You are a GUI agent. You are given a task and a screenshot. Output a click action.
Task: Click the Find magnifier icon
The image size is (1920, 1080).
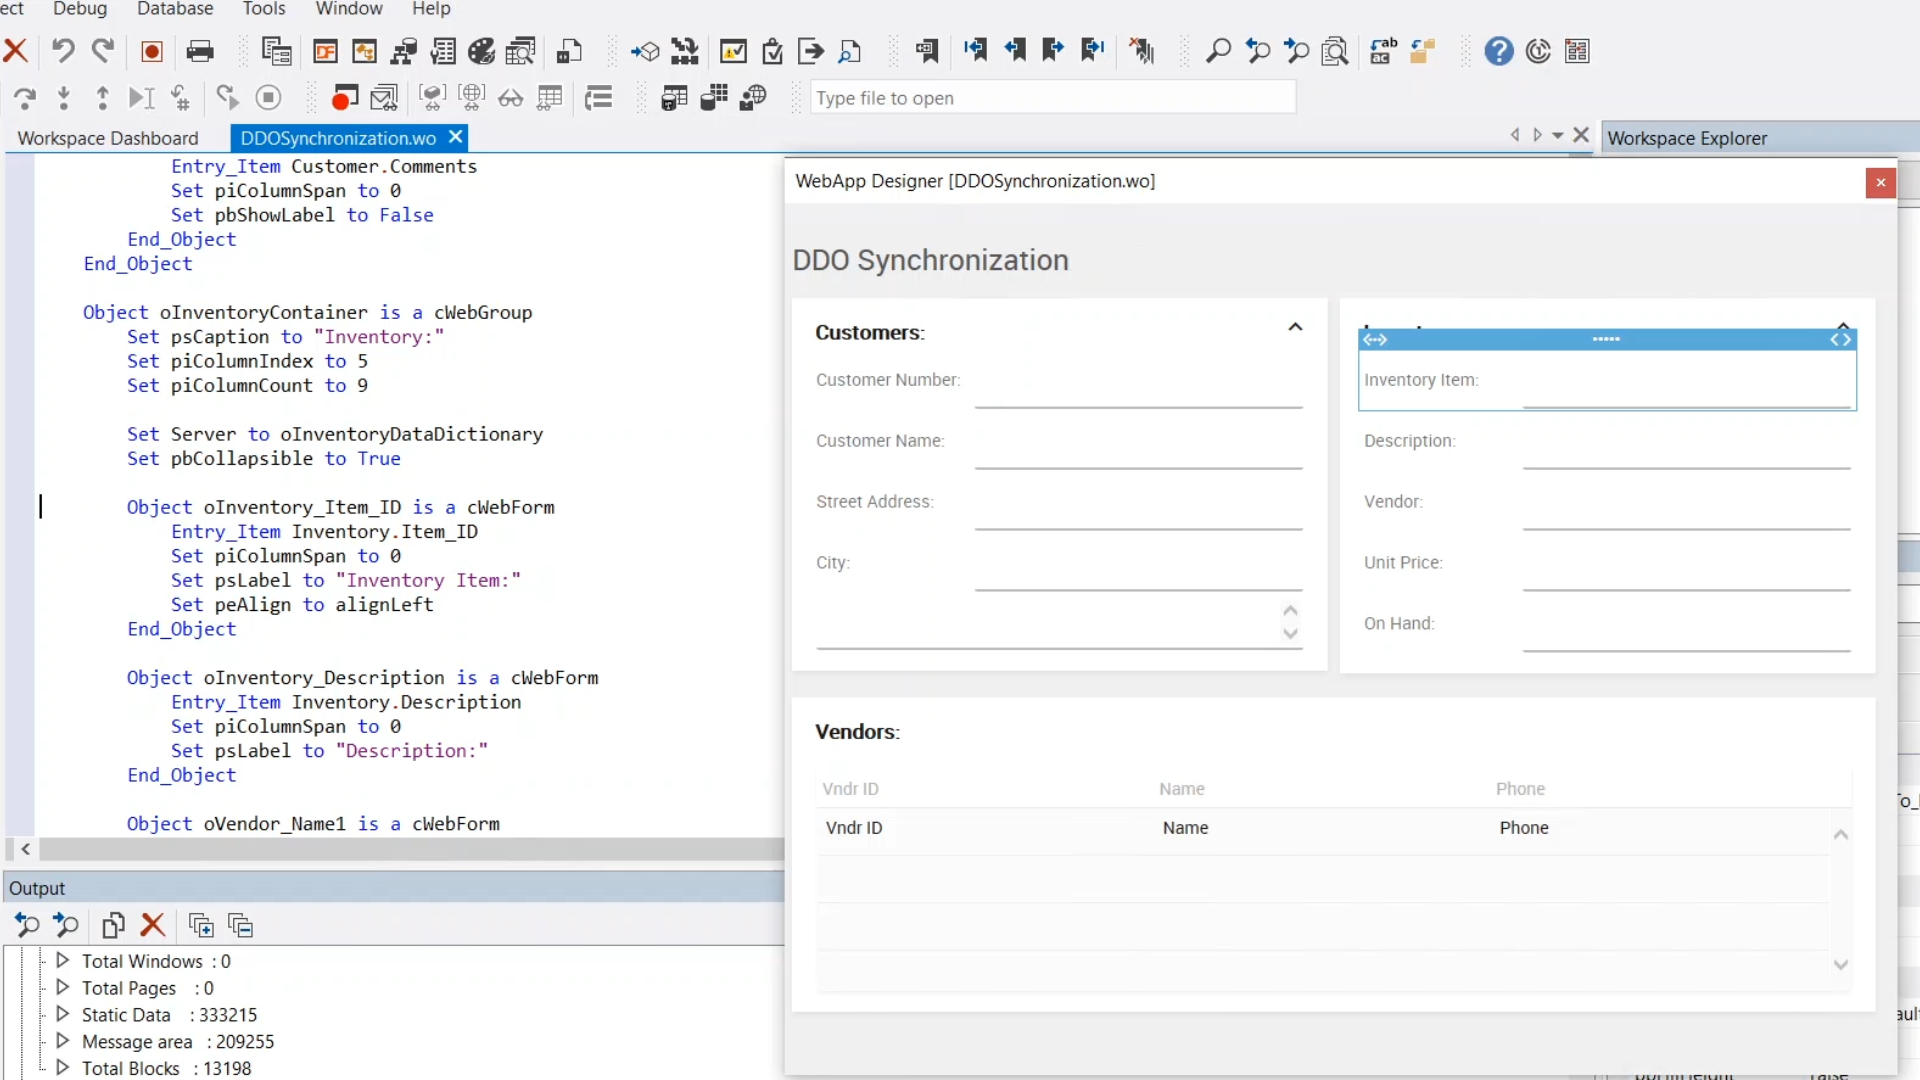point(1218,51)
